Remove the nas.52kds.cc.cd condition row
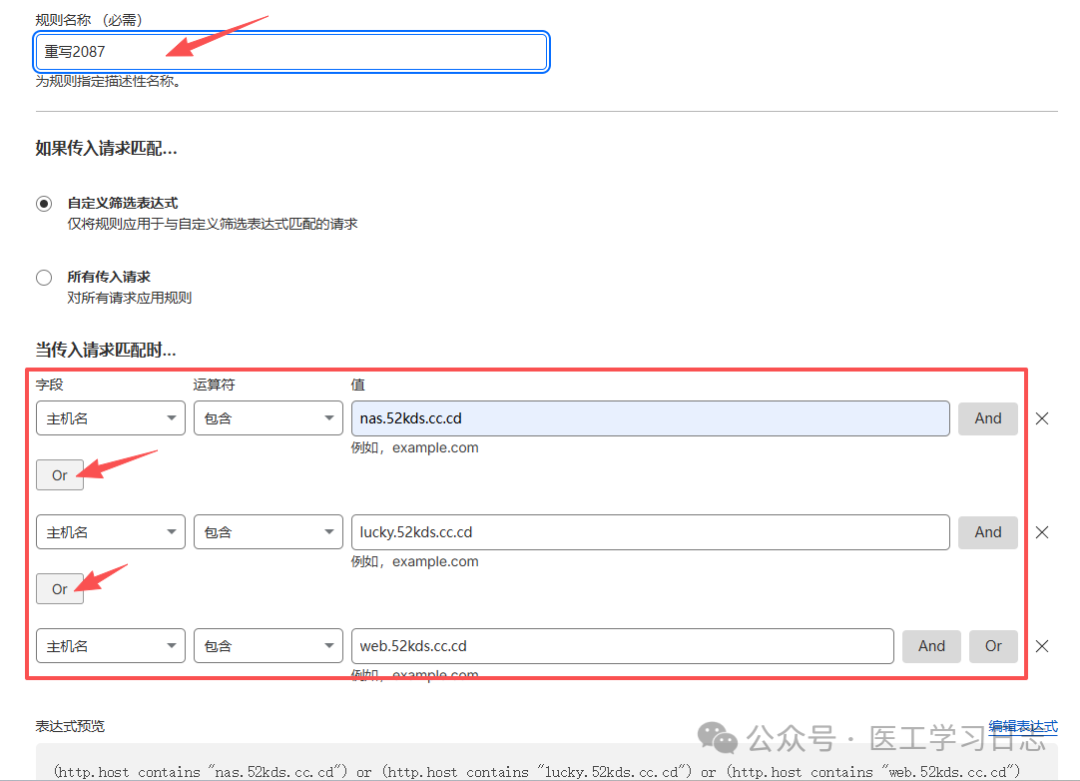The width and height of the screenshot is (1080, 781). pos(1041,419)
